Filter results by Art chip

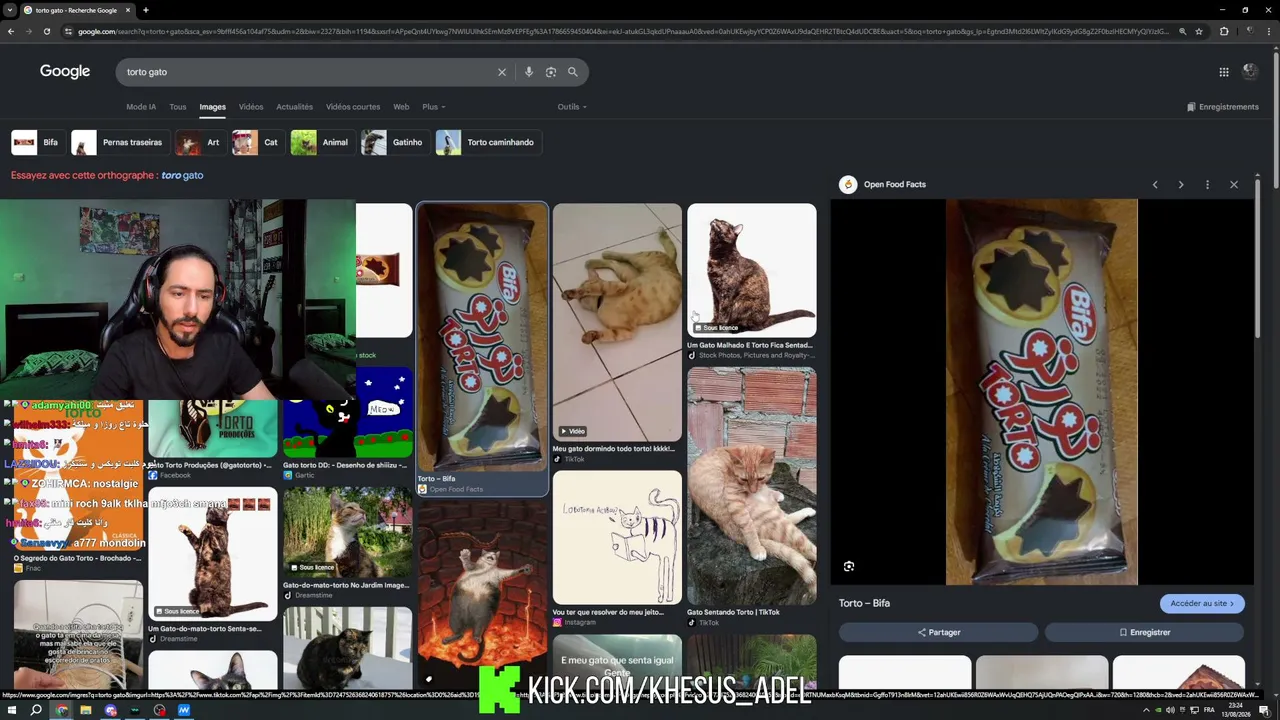(x=199, y=142)
